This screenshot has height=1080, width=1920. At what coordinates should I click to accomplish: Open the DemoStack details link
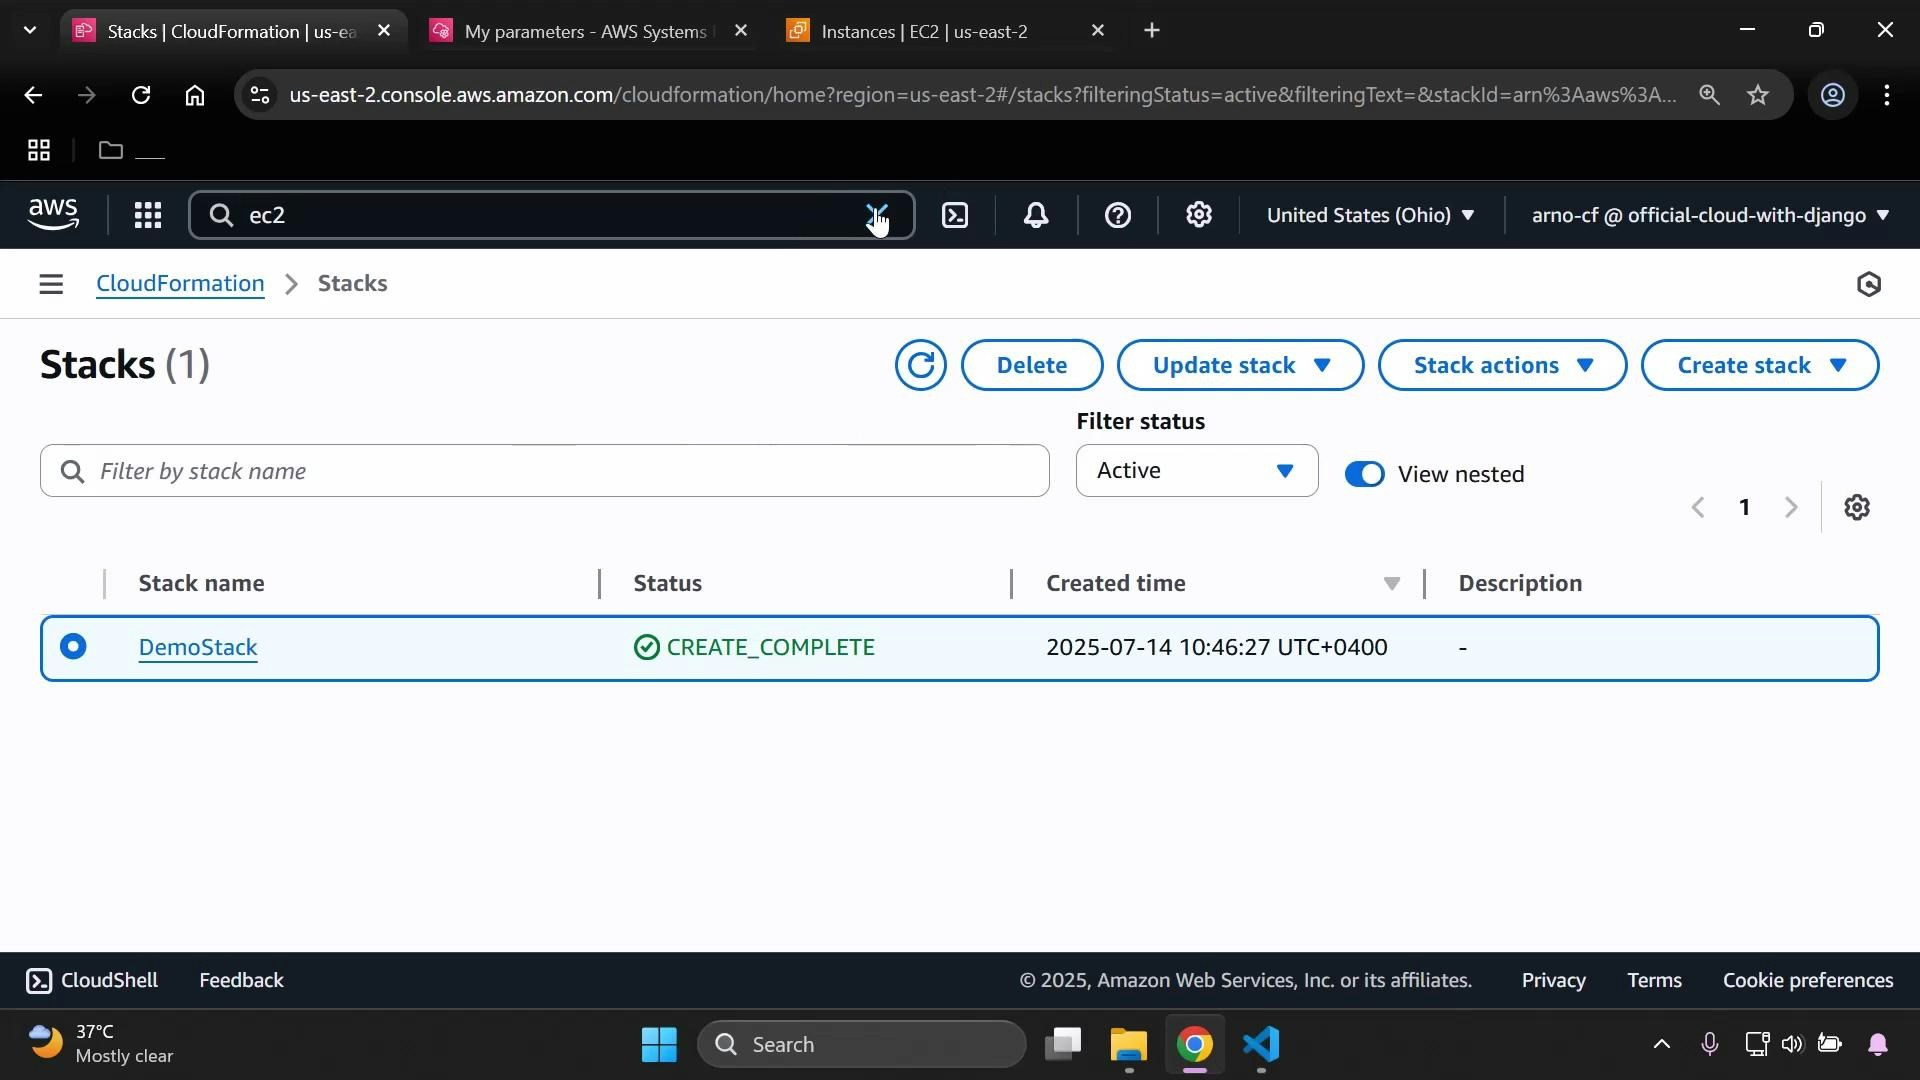click(197, 647)
